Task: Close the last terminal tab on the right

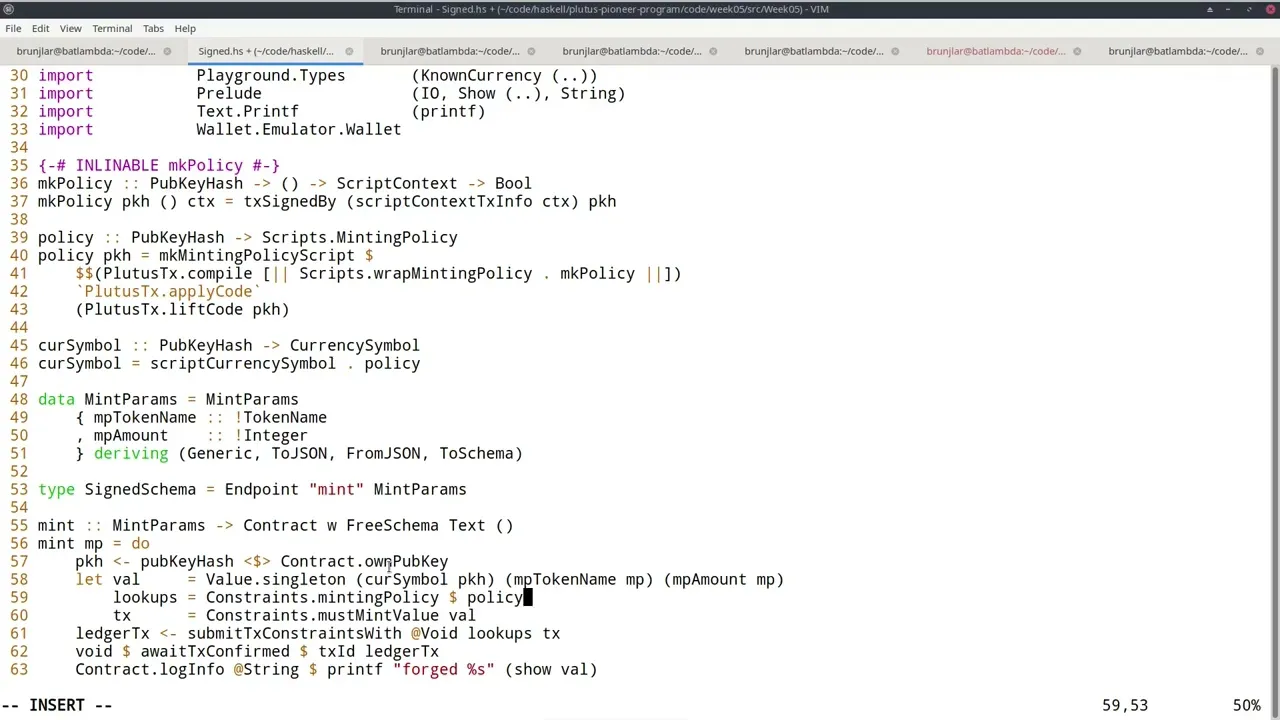Action: click(1259, 51)
